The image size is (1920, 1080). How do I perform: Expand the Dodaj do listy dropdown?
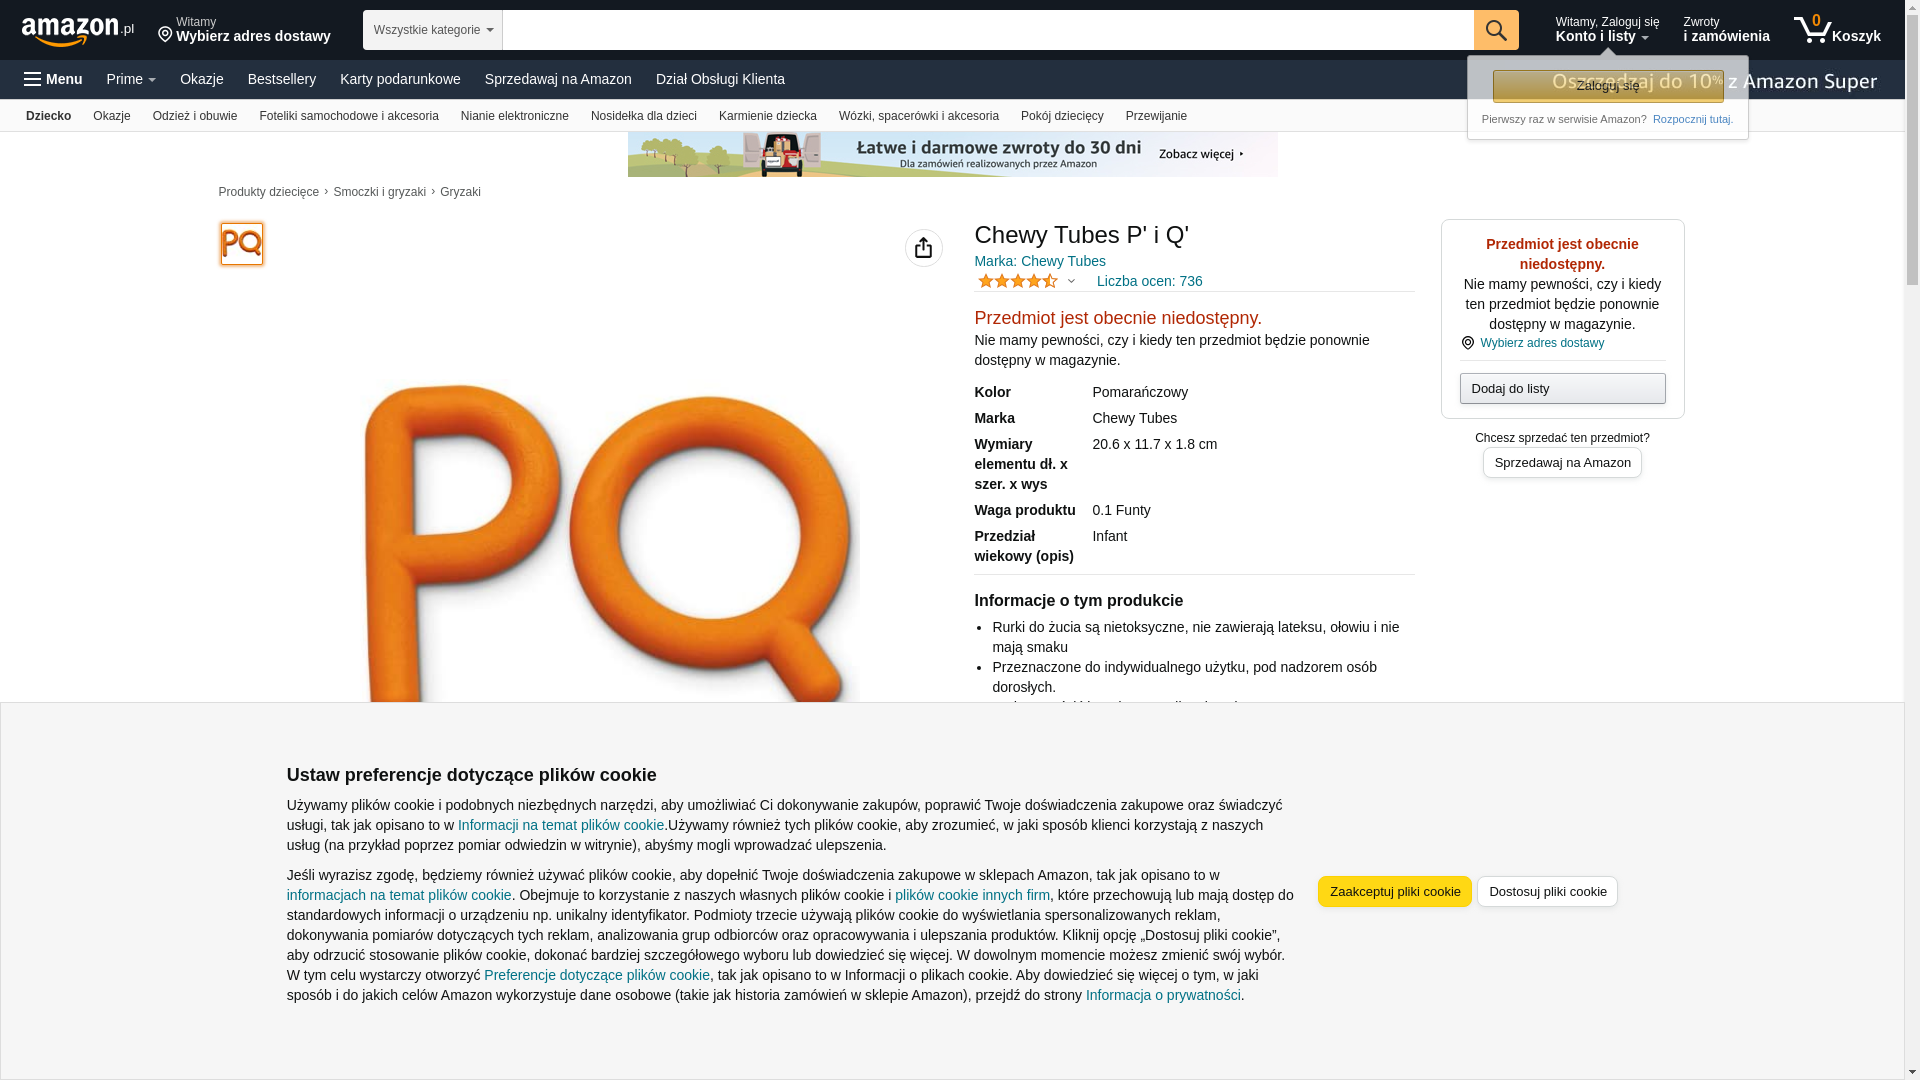1562,388
